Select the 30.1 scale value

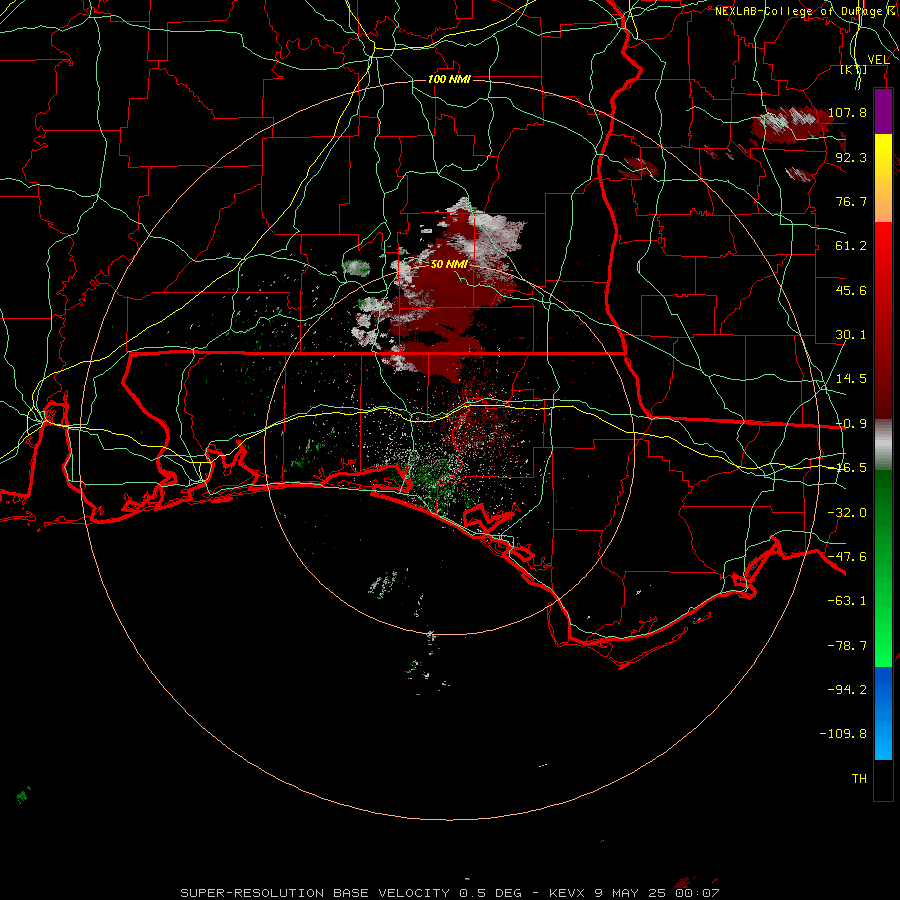coord(851,335)
